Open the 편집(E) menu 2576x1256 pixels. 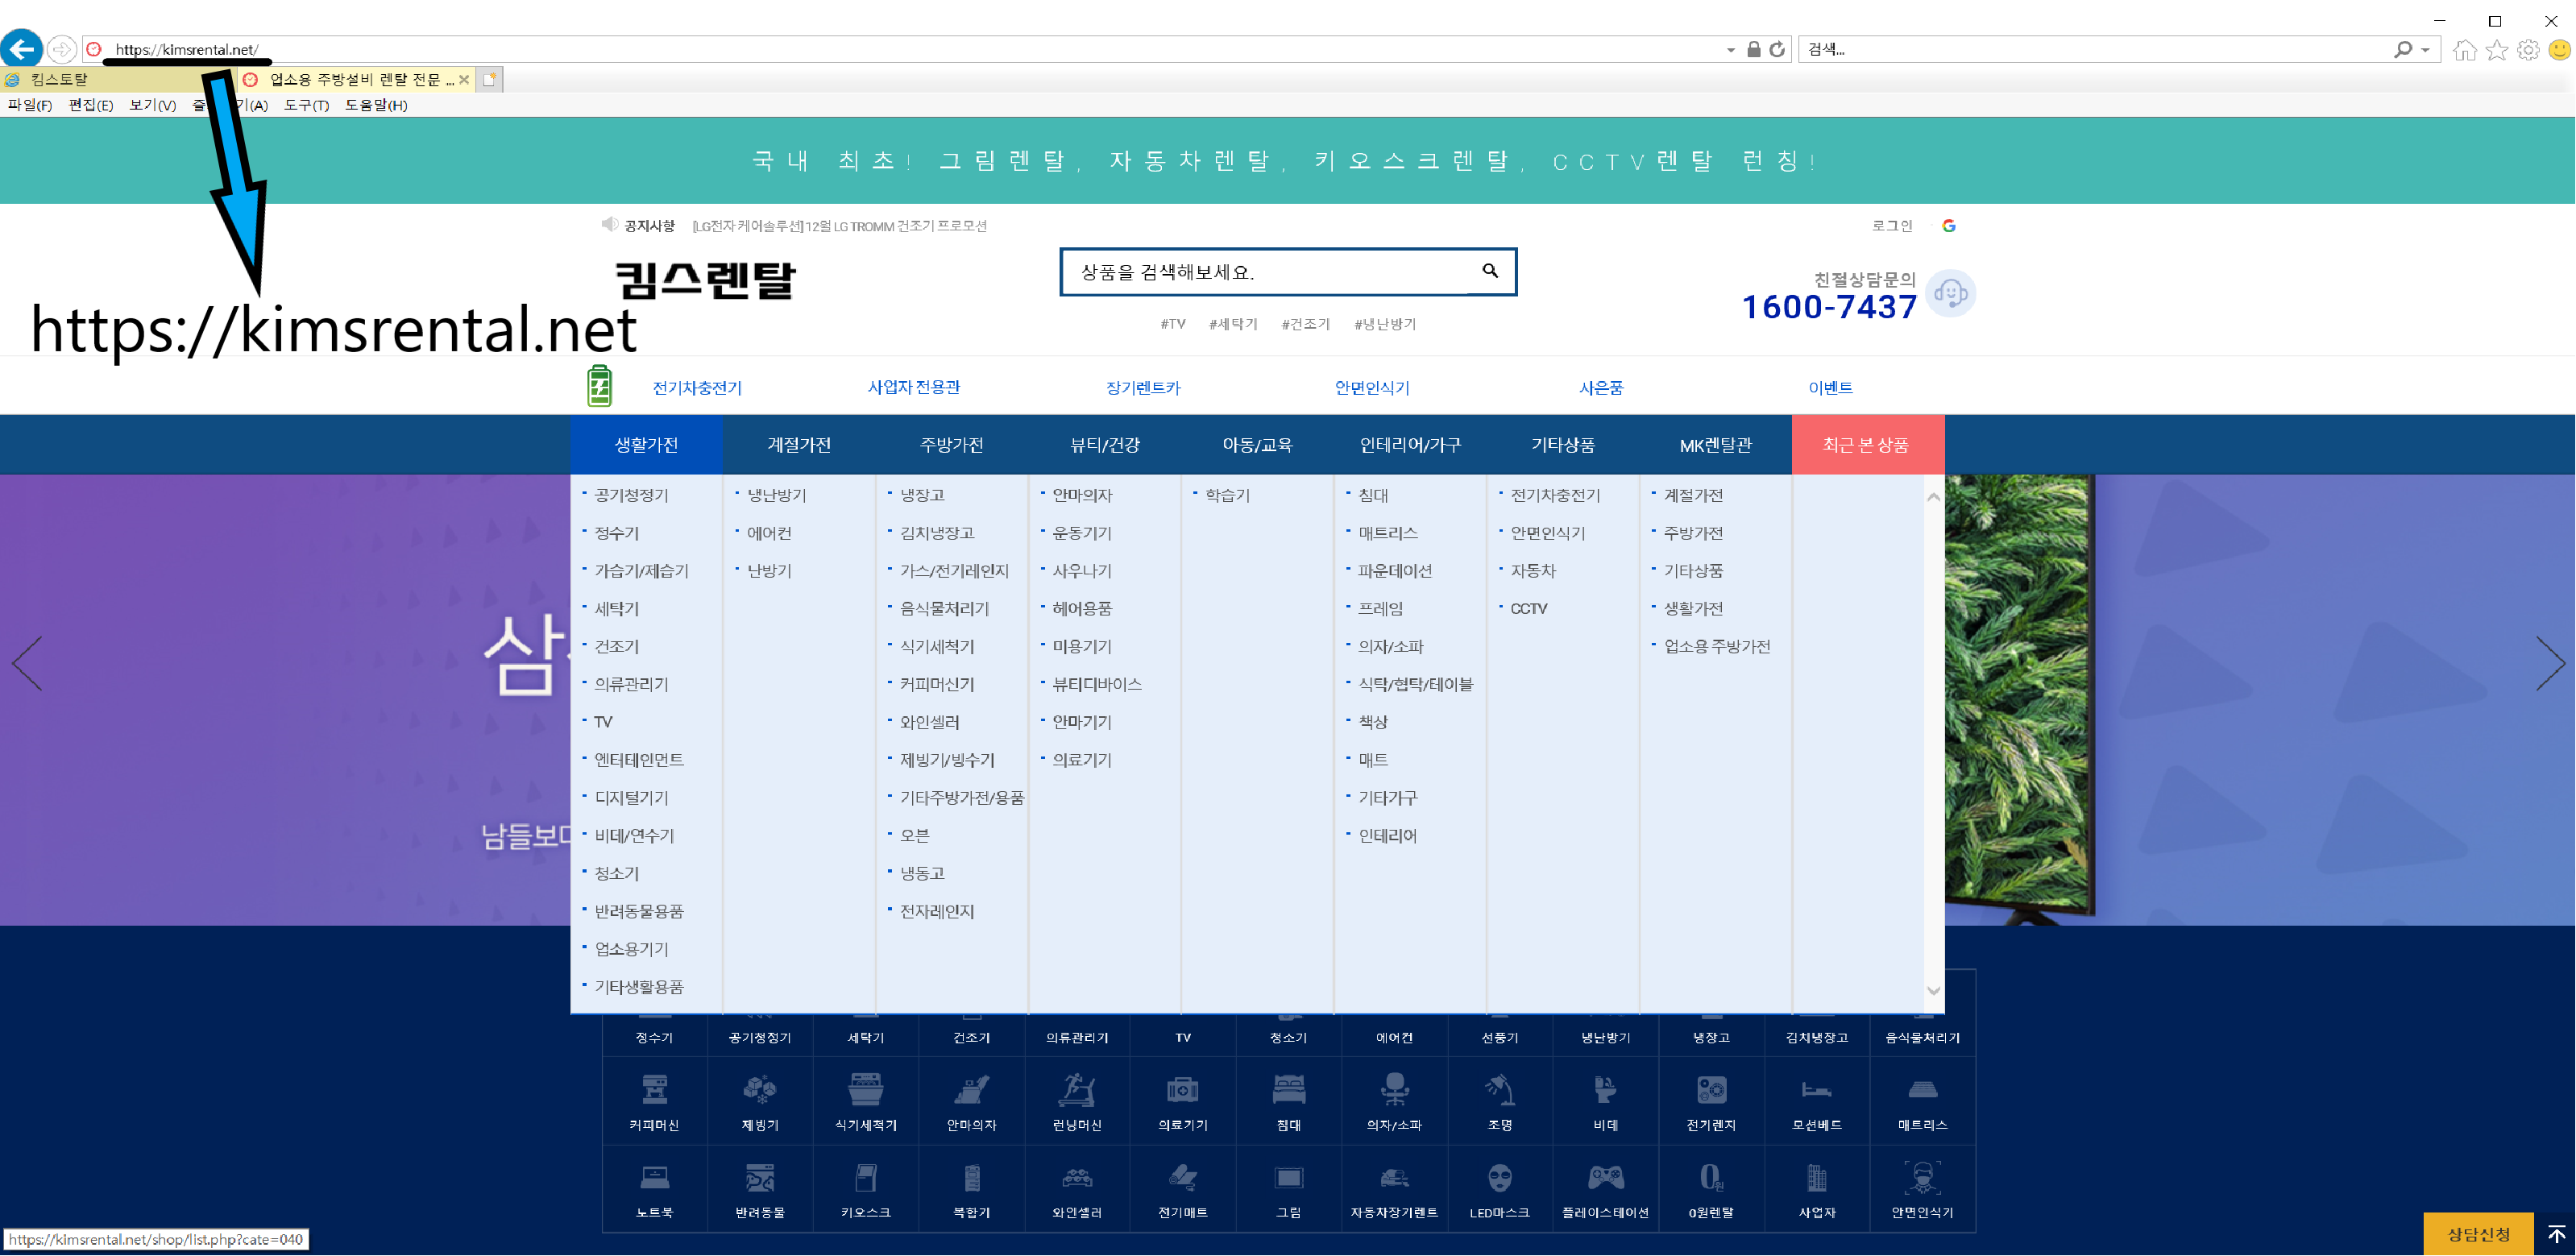tap(91, 105)
